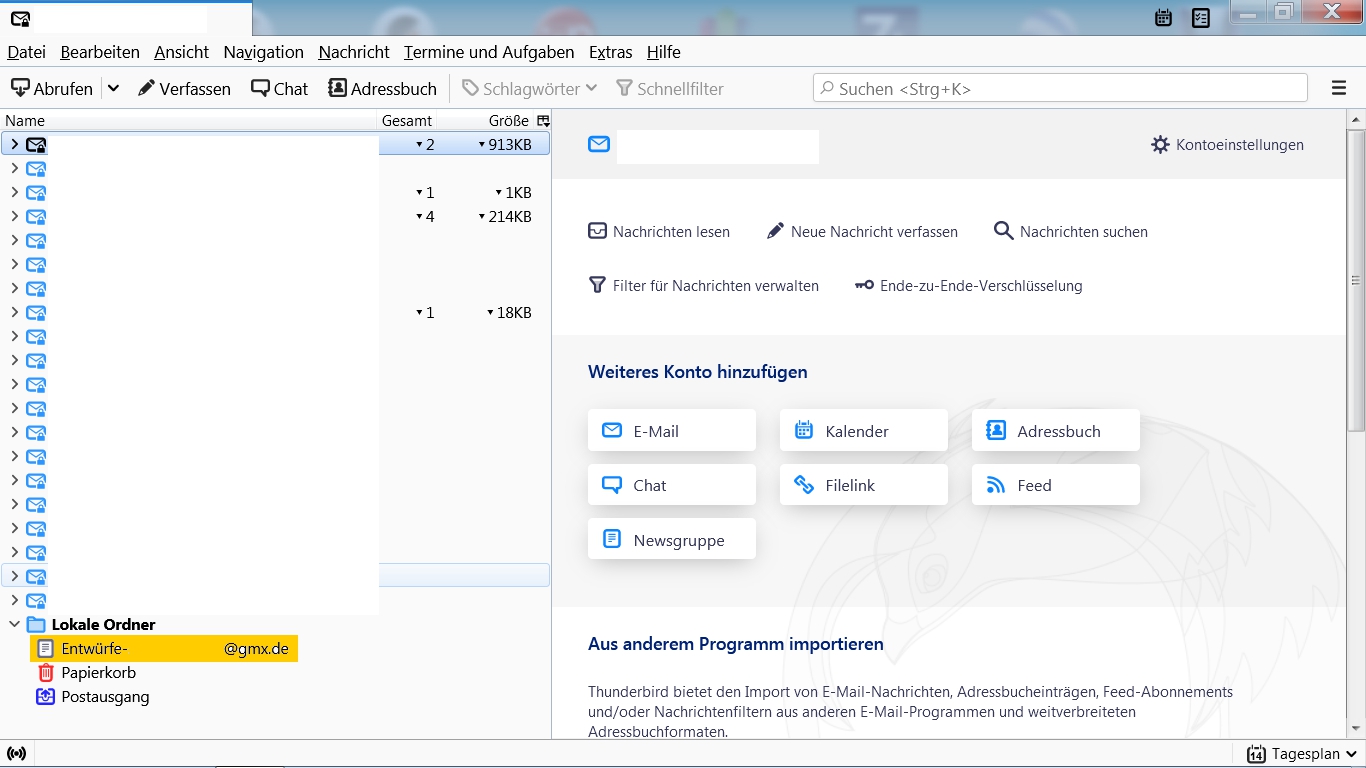Screen dimensions: 1366x768
Task: Open Kontoeinstellungen account settings
Action: 1227,144
